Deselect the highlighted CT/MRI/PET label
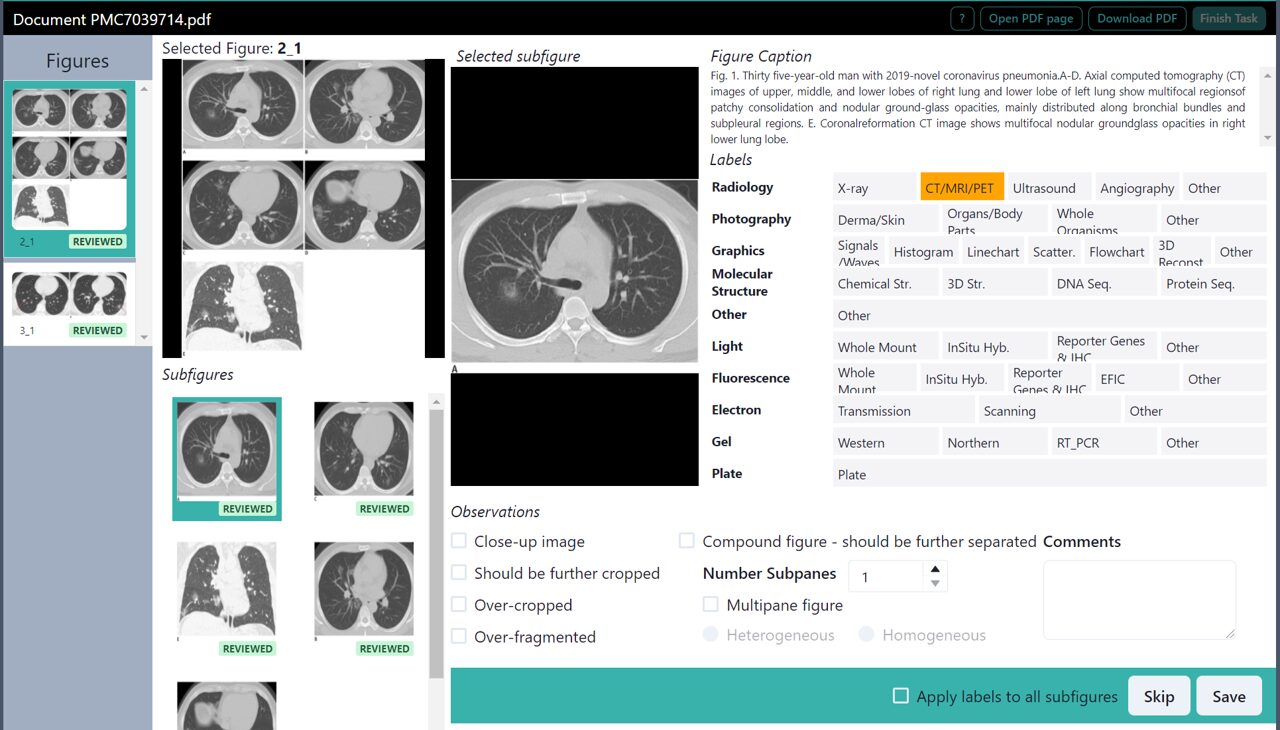The image size is (1280, 730). click(961, 187)
